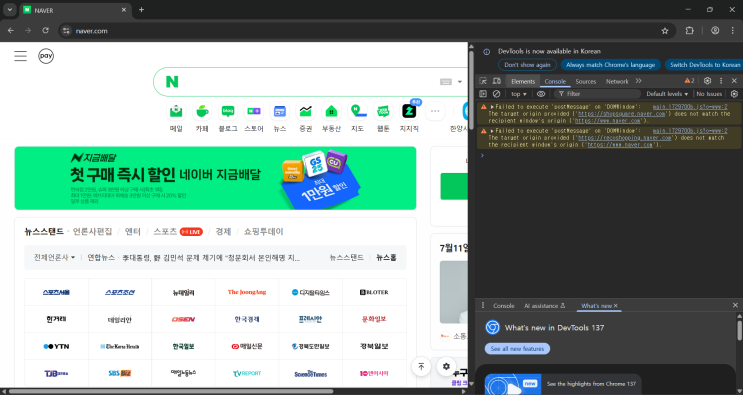The width and height of the screenshot is (743, 395).
Task: Open the 뉴스 (News) shortcut icon
Action: pos(280,112)
